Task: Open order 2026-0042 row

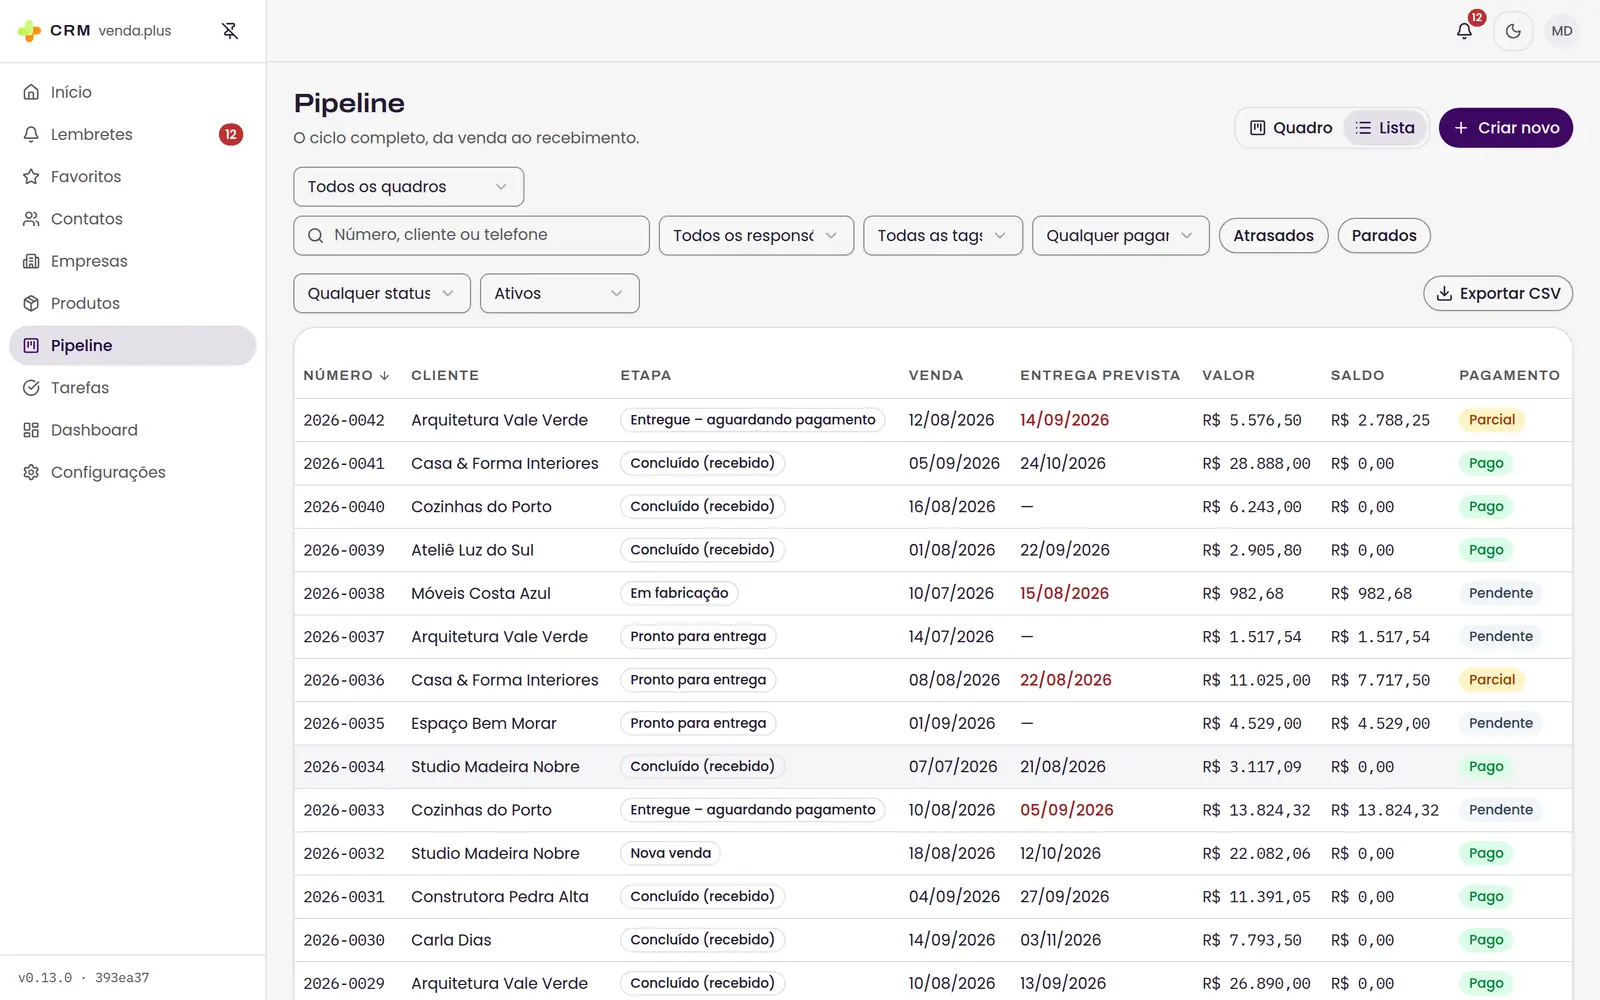Action: click(933, 420)
